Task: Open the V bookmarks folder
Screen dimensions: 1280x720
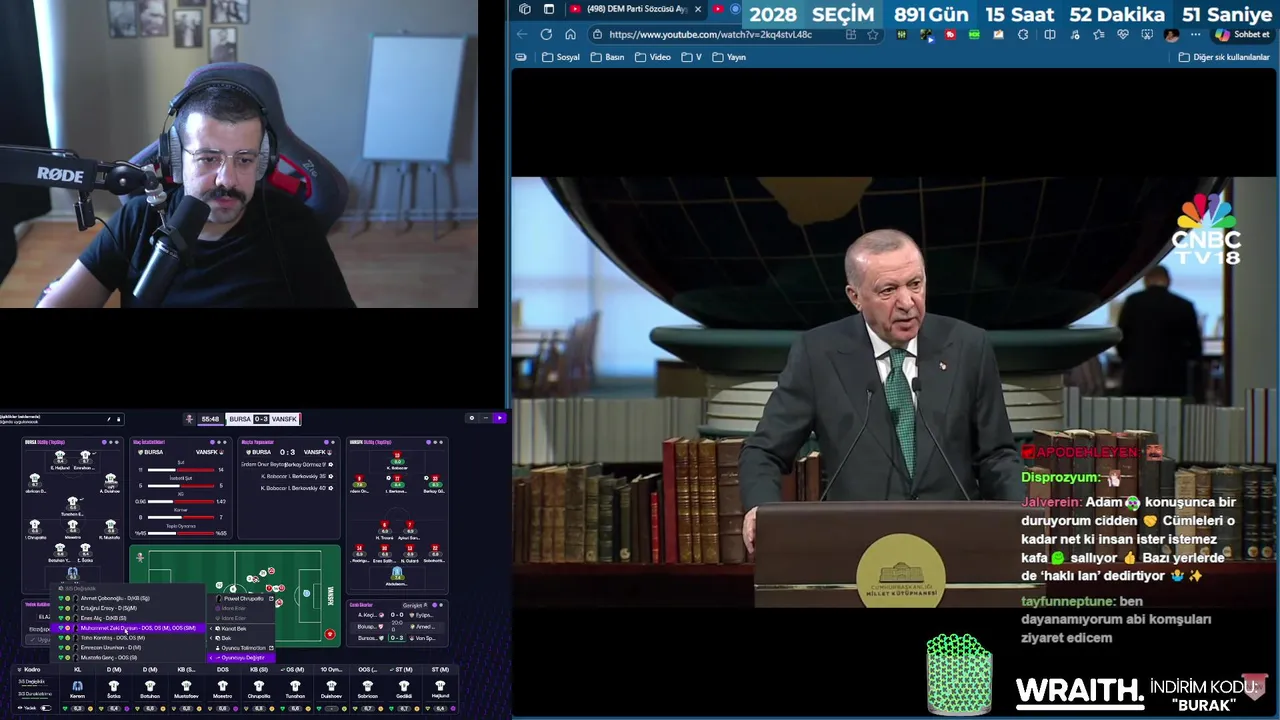Action: pyautogui.click(x=692, y=57)
